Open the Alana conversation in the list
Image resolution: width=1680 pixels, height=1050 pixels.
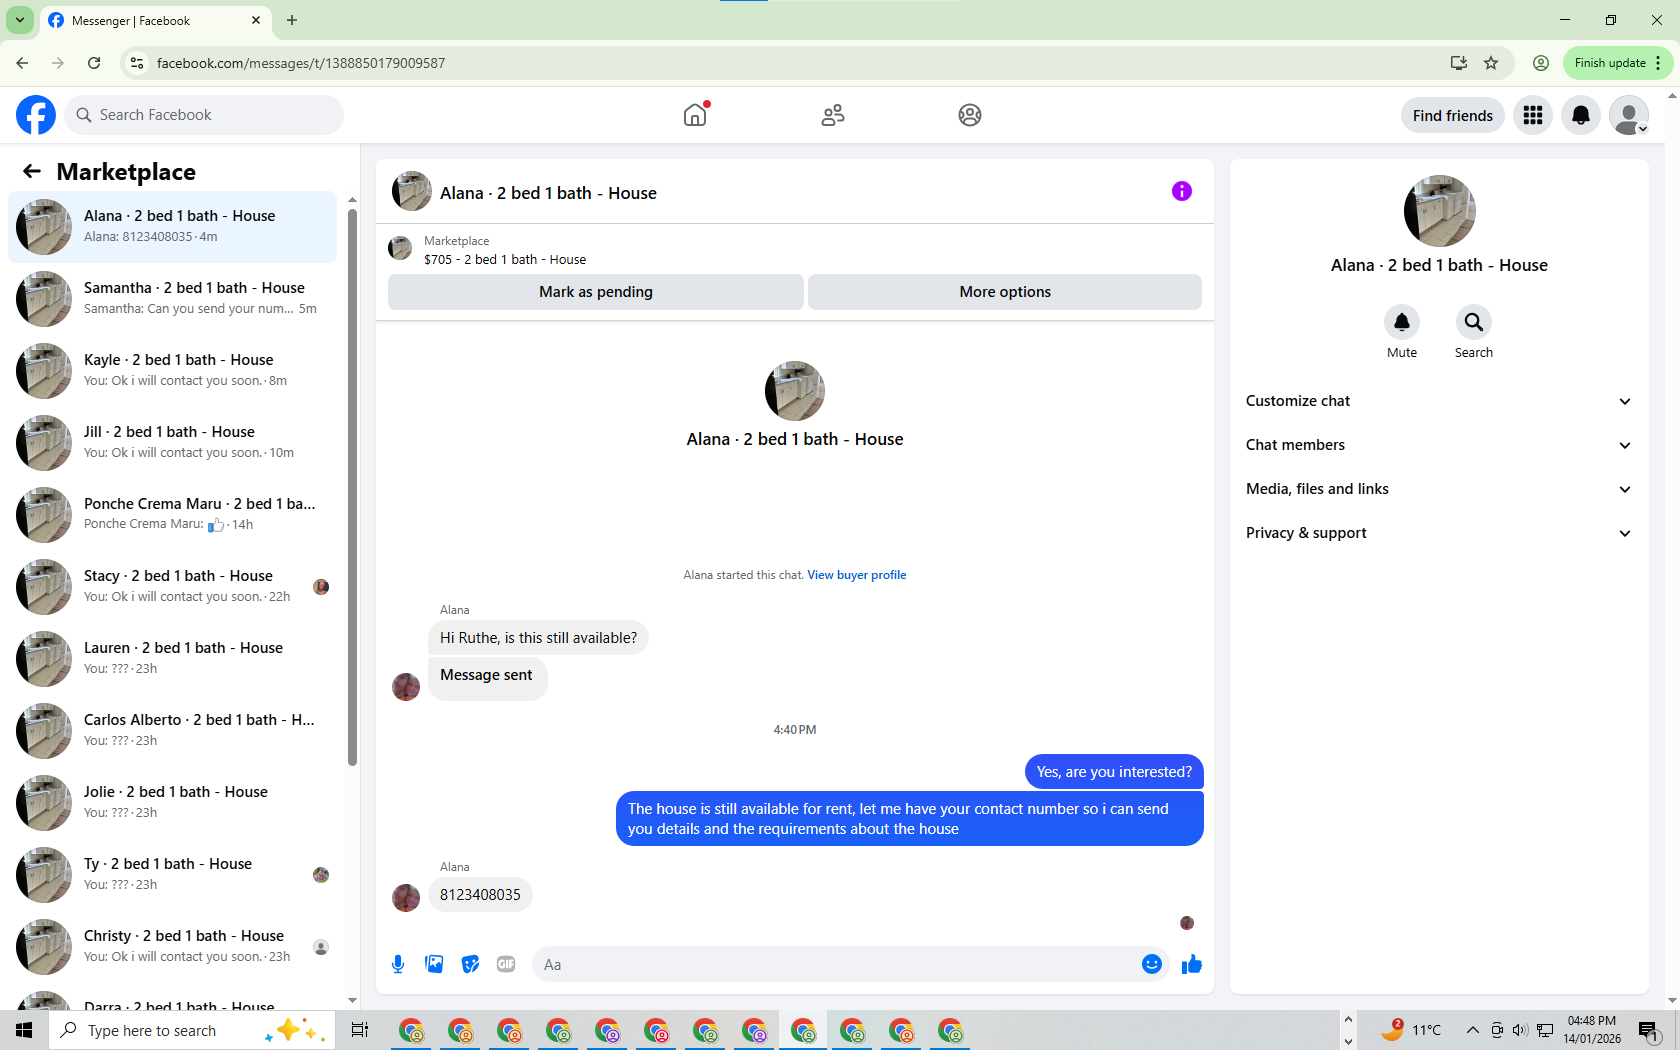point(173,227)
